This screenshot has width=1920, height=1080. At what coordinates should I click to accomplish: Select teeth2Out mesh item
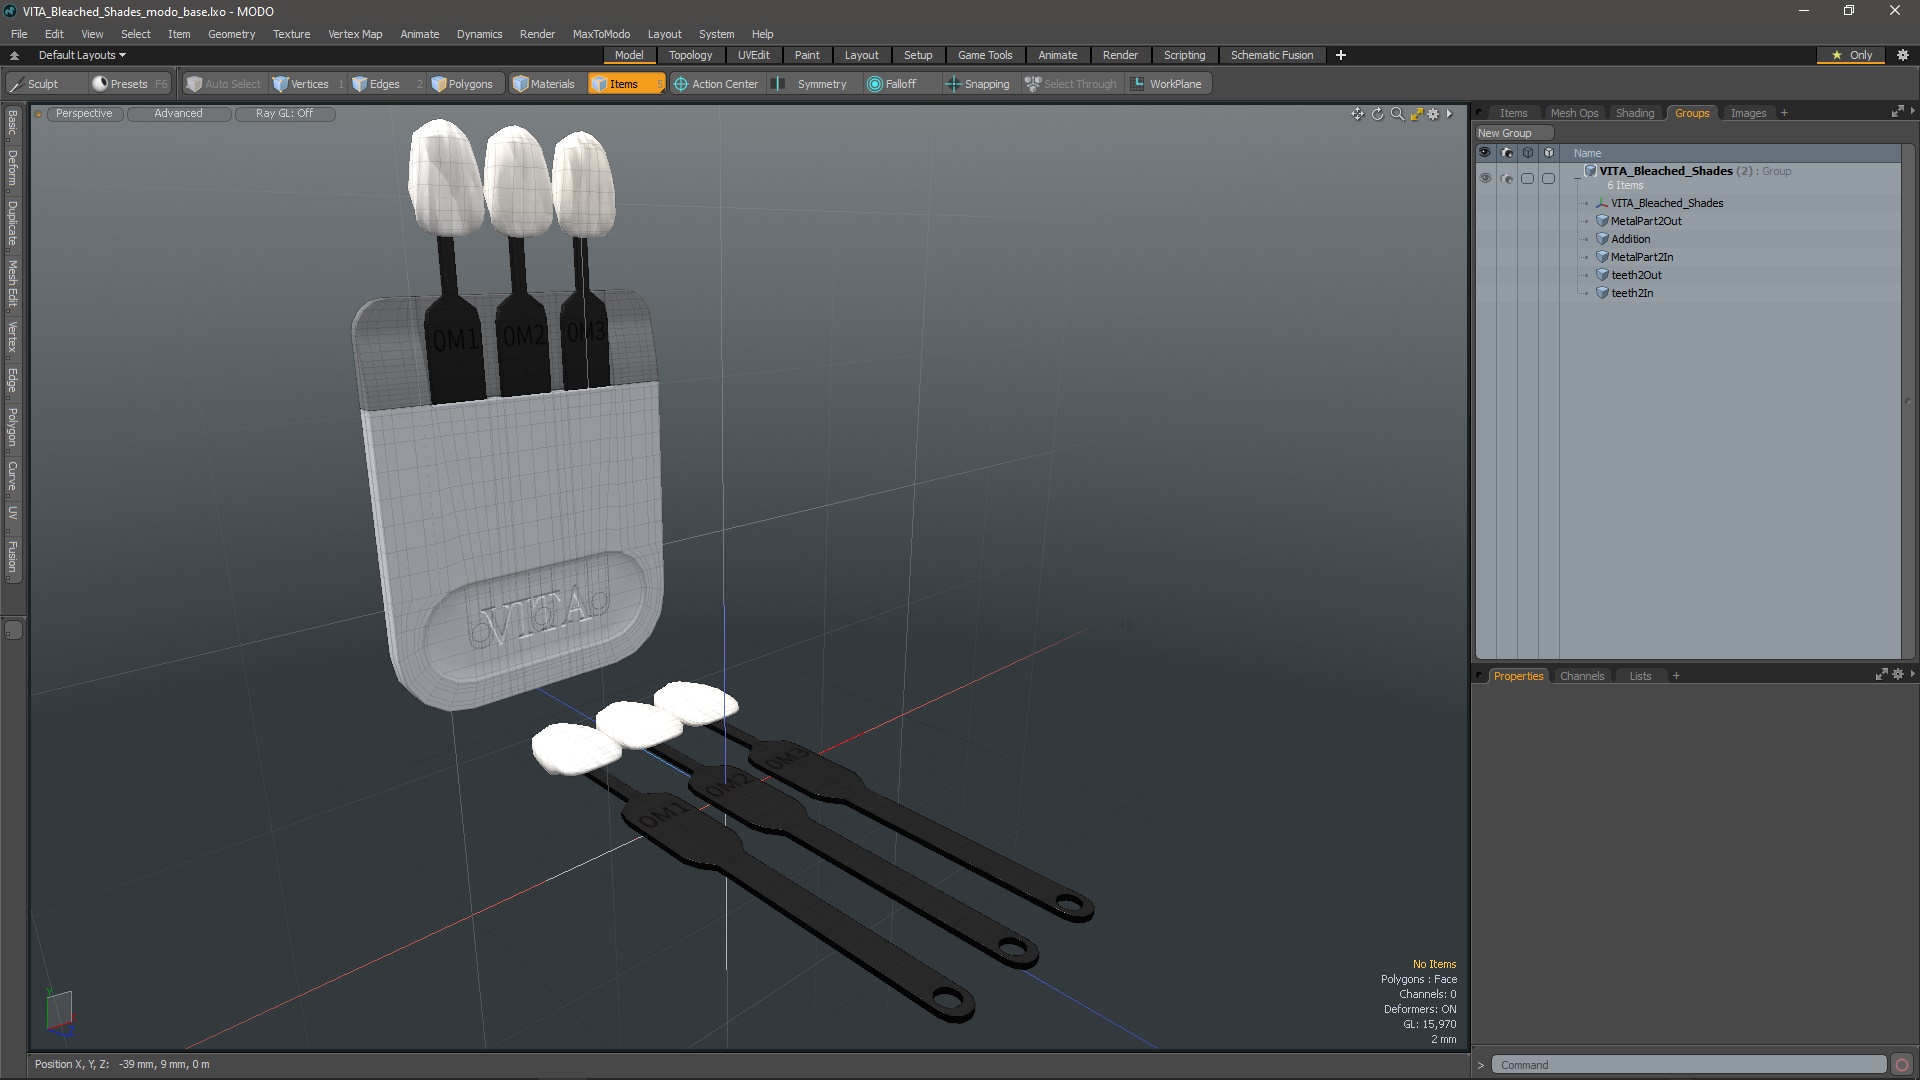click(1636, 275)
